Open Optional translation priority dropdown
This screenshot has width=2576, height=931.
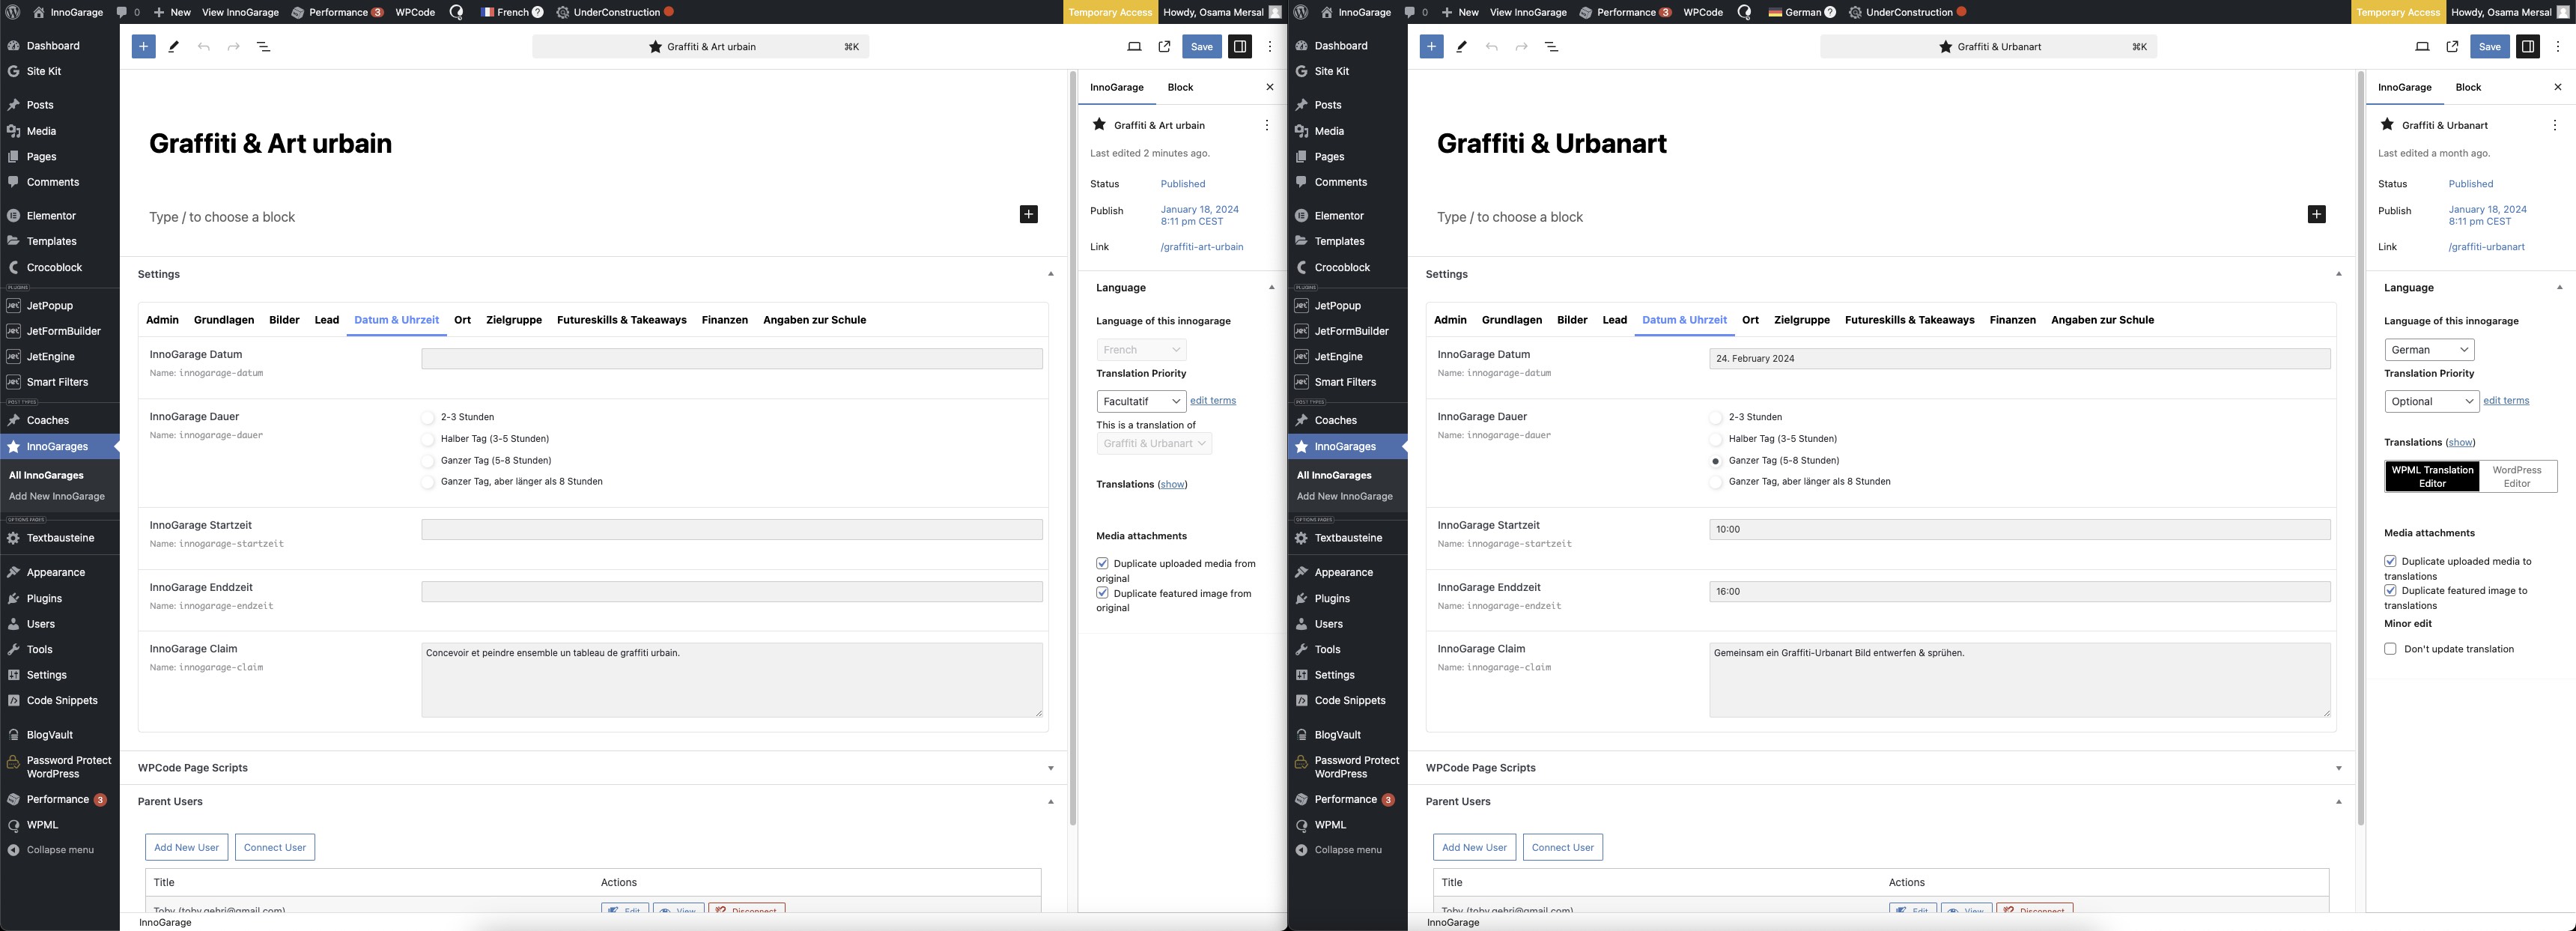click(x=2431, y=401)
